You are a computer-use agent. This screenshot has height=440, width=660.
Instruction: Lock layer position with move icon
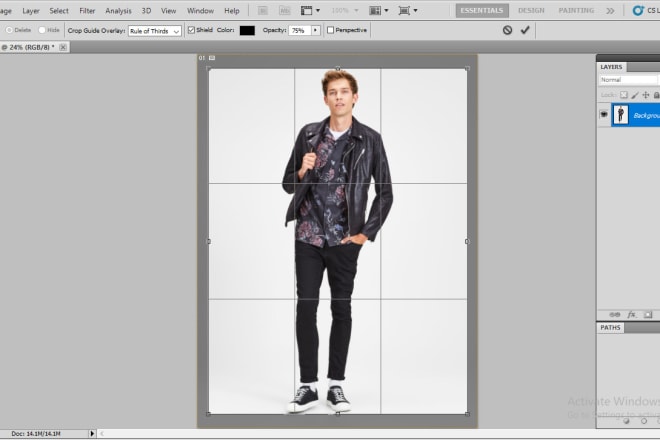pyautogui.click(x=646, y=95)
